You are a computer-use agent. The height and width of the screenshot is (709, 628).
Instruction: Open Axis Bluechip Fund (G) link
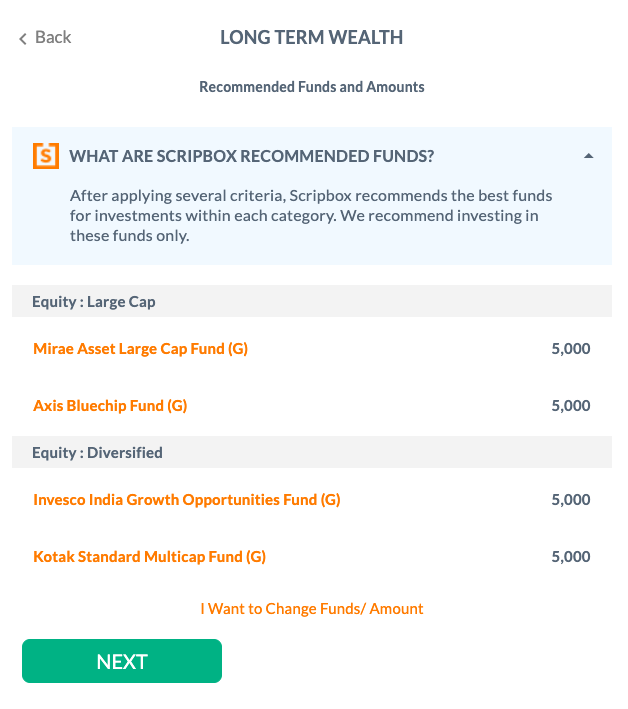tap(110, 406)
